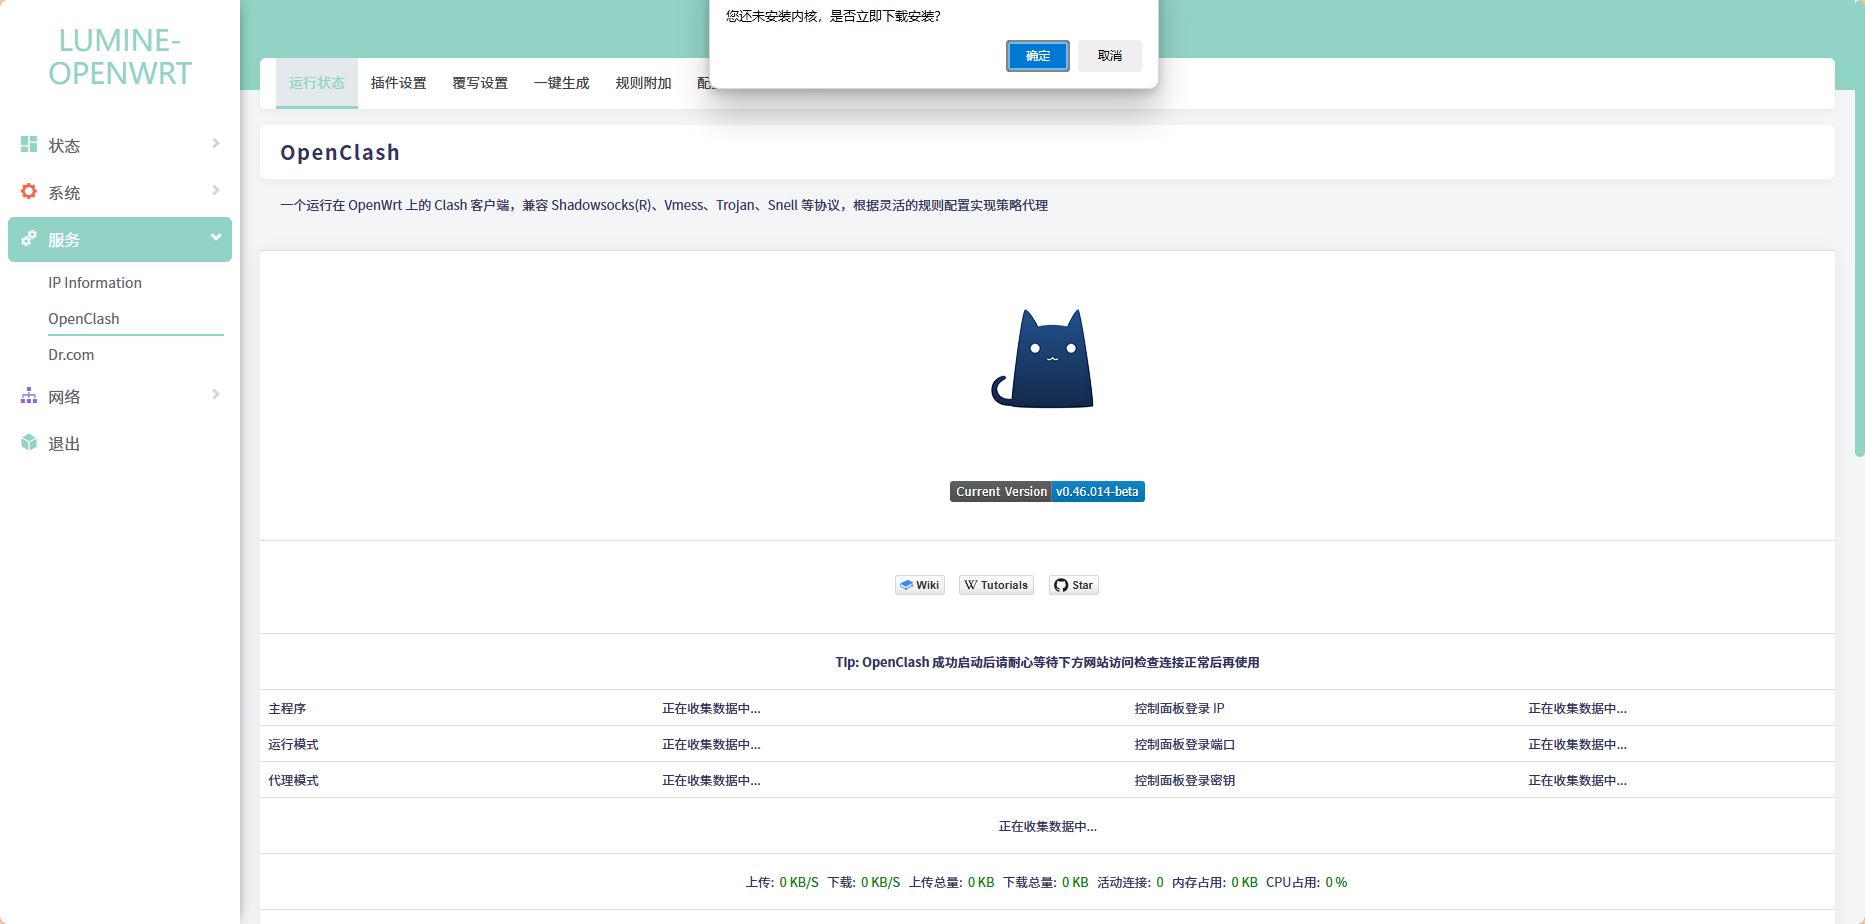Select the 一键生成 tab
The width and height of the screenshot is (1865, 924).
(561, 83)
